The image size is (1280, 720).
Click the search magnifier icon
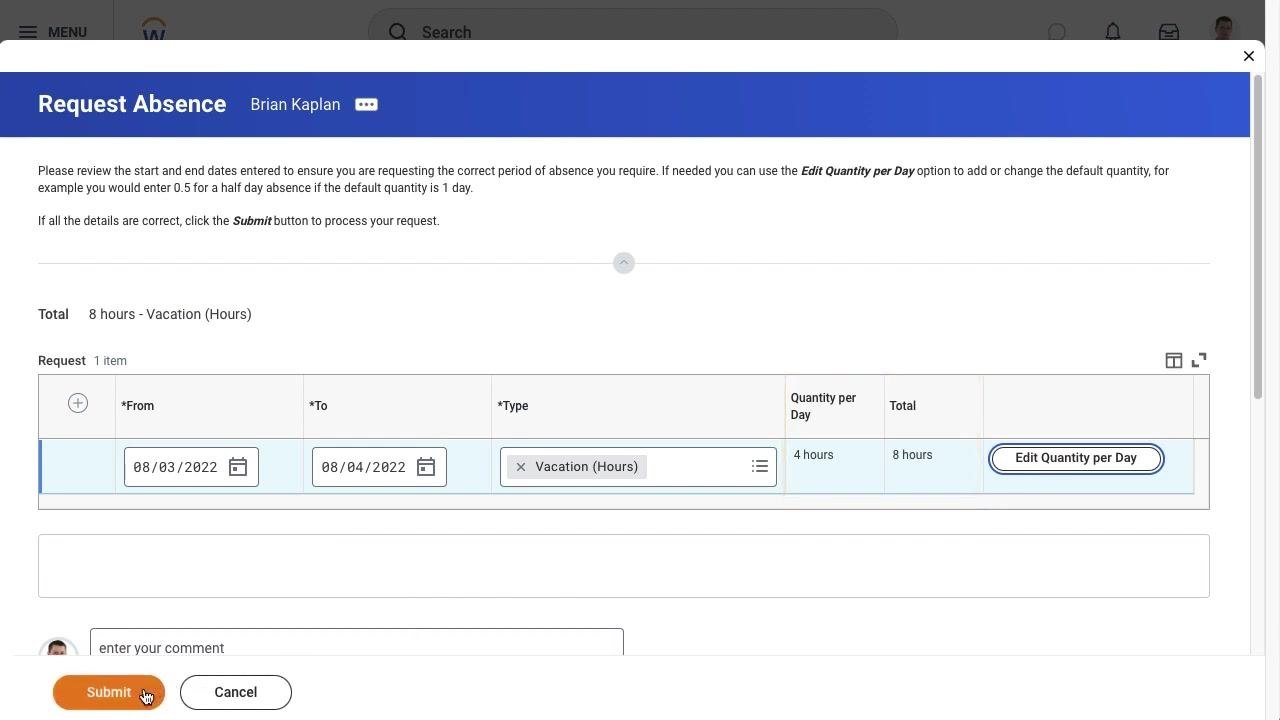398,32
